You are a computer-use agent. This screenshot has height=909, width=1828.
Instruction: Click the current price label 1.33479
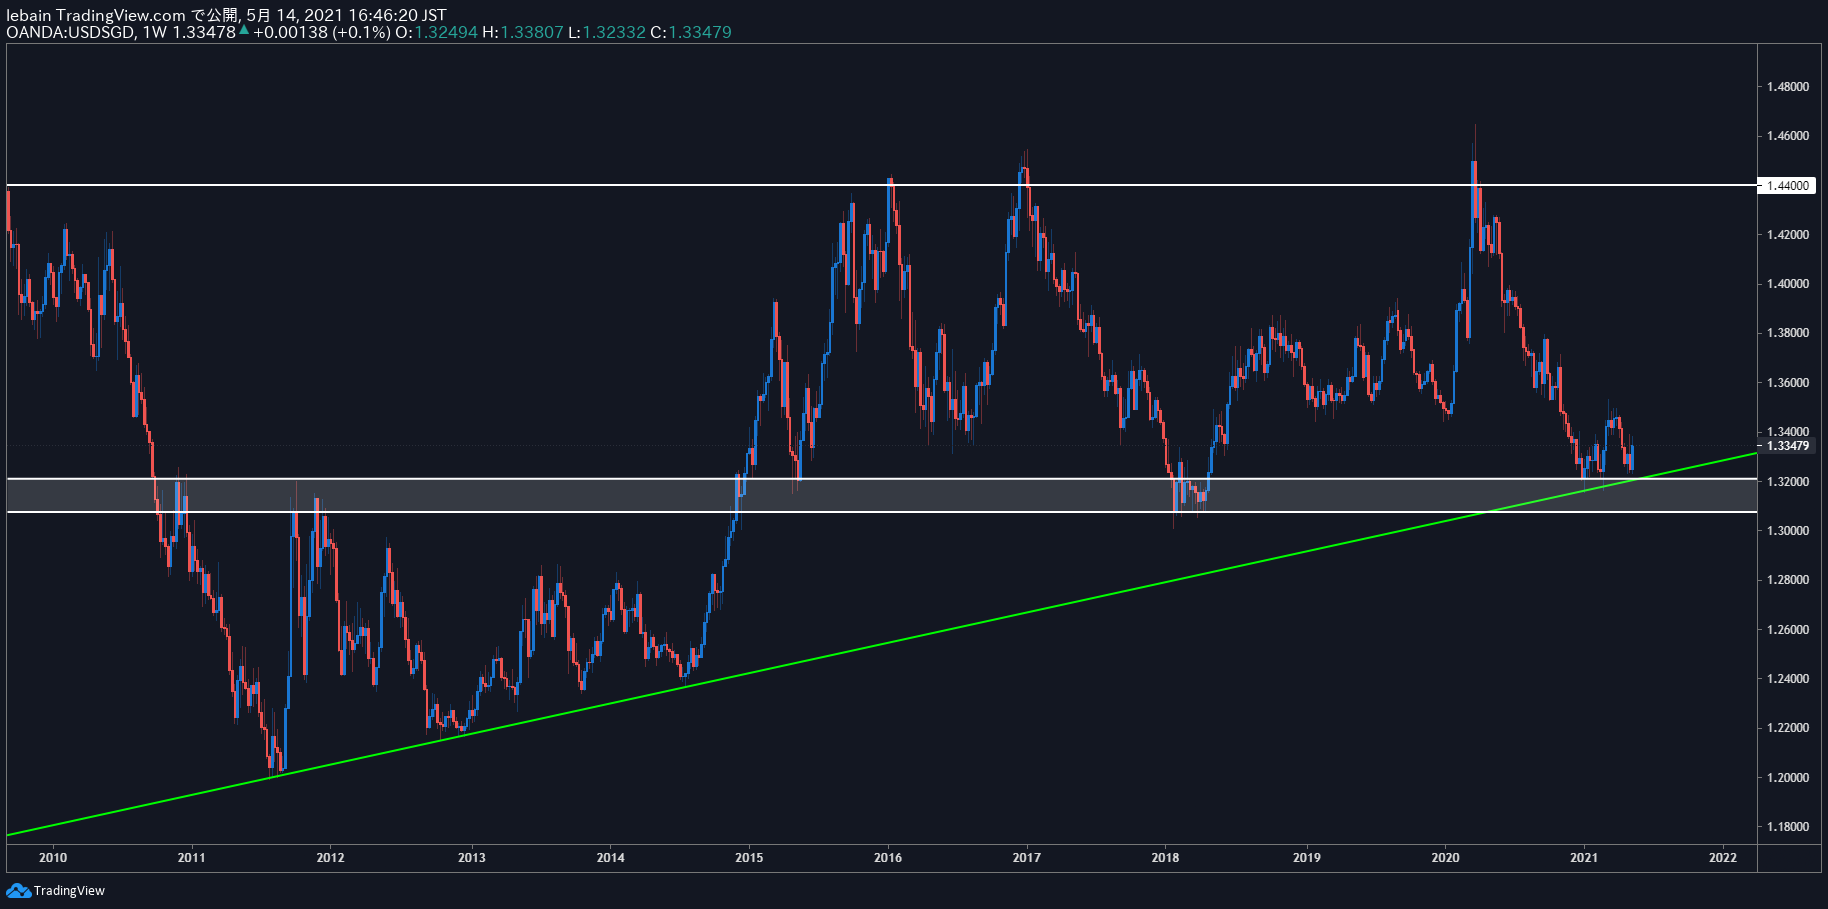pos(1788,446)
